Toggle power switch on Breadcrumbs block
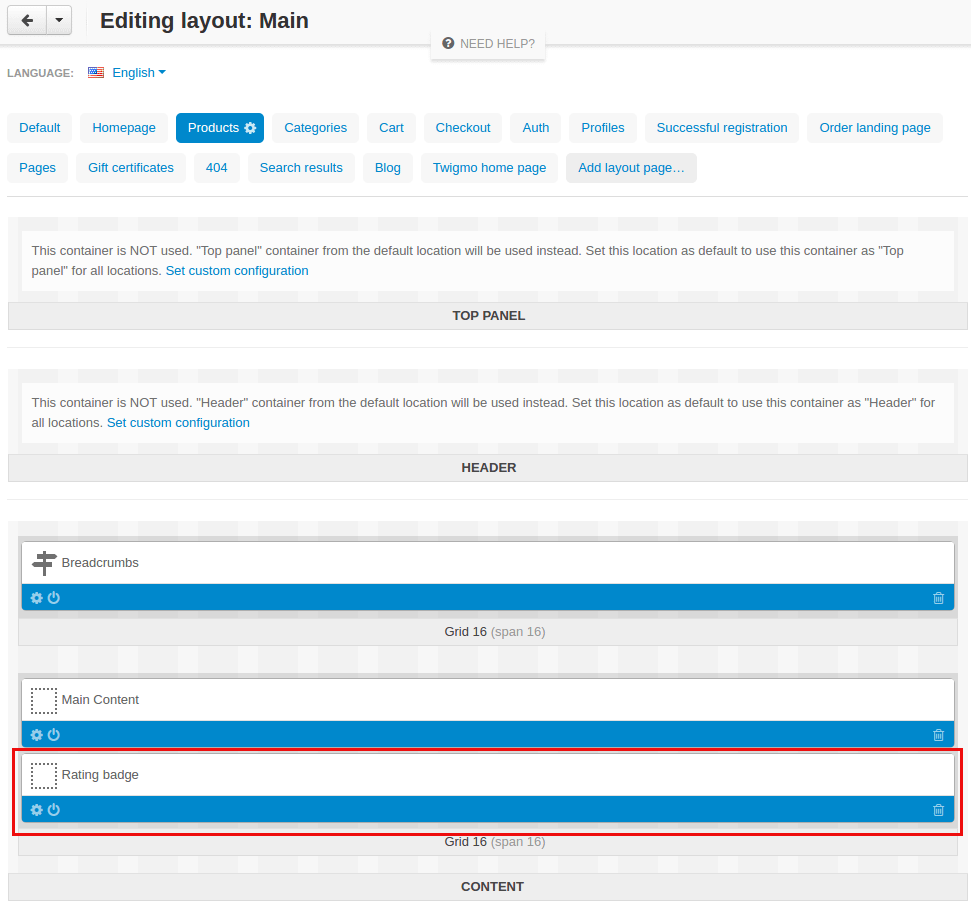This screenshot has width=971, height=904. 54,598
